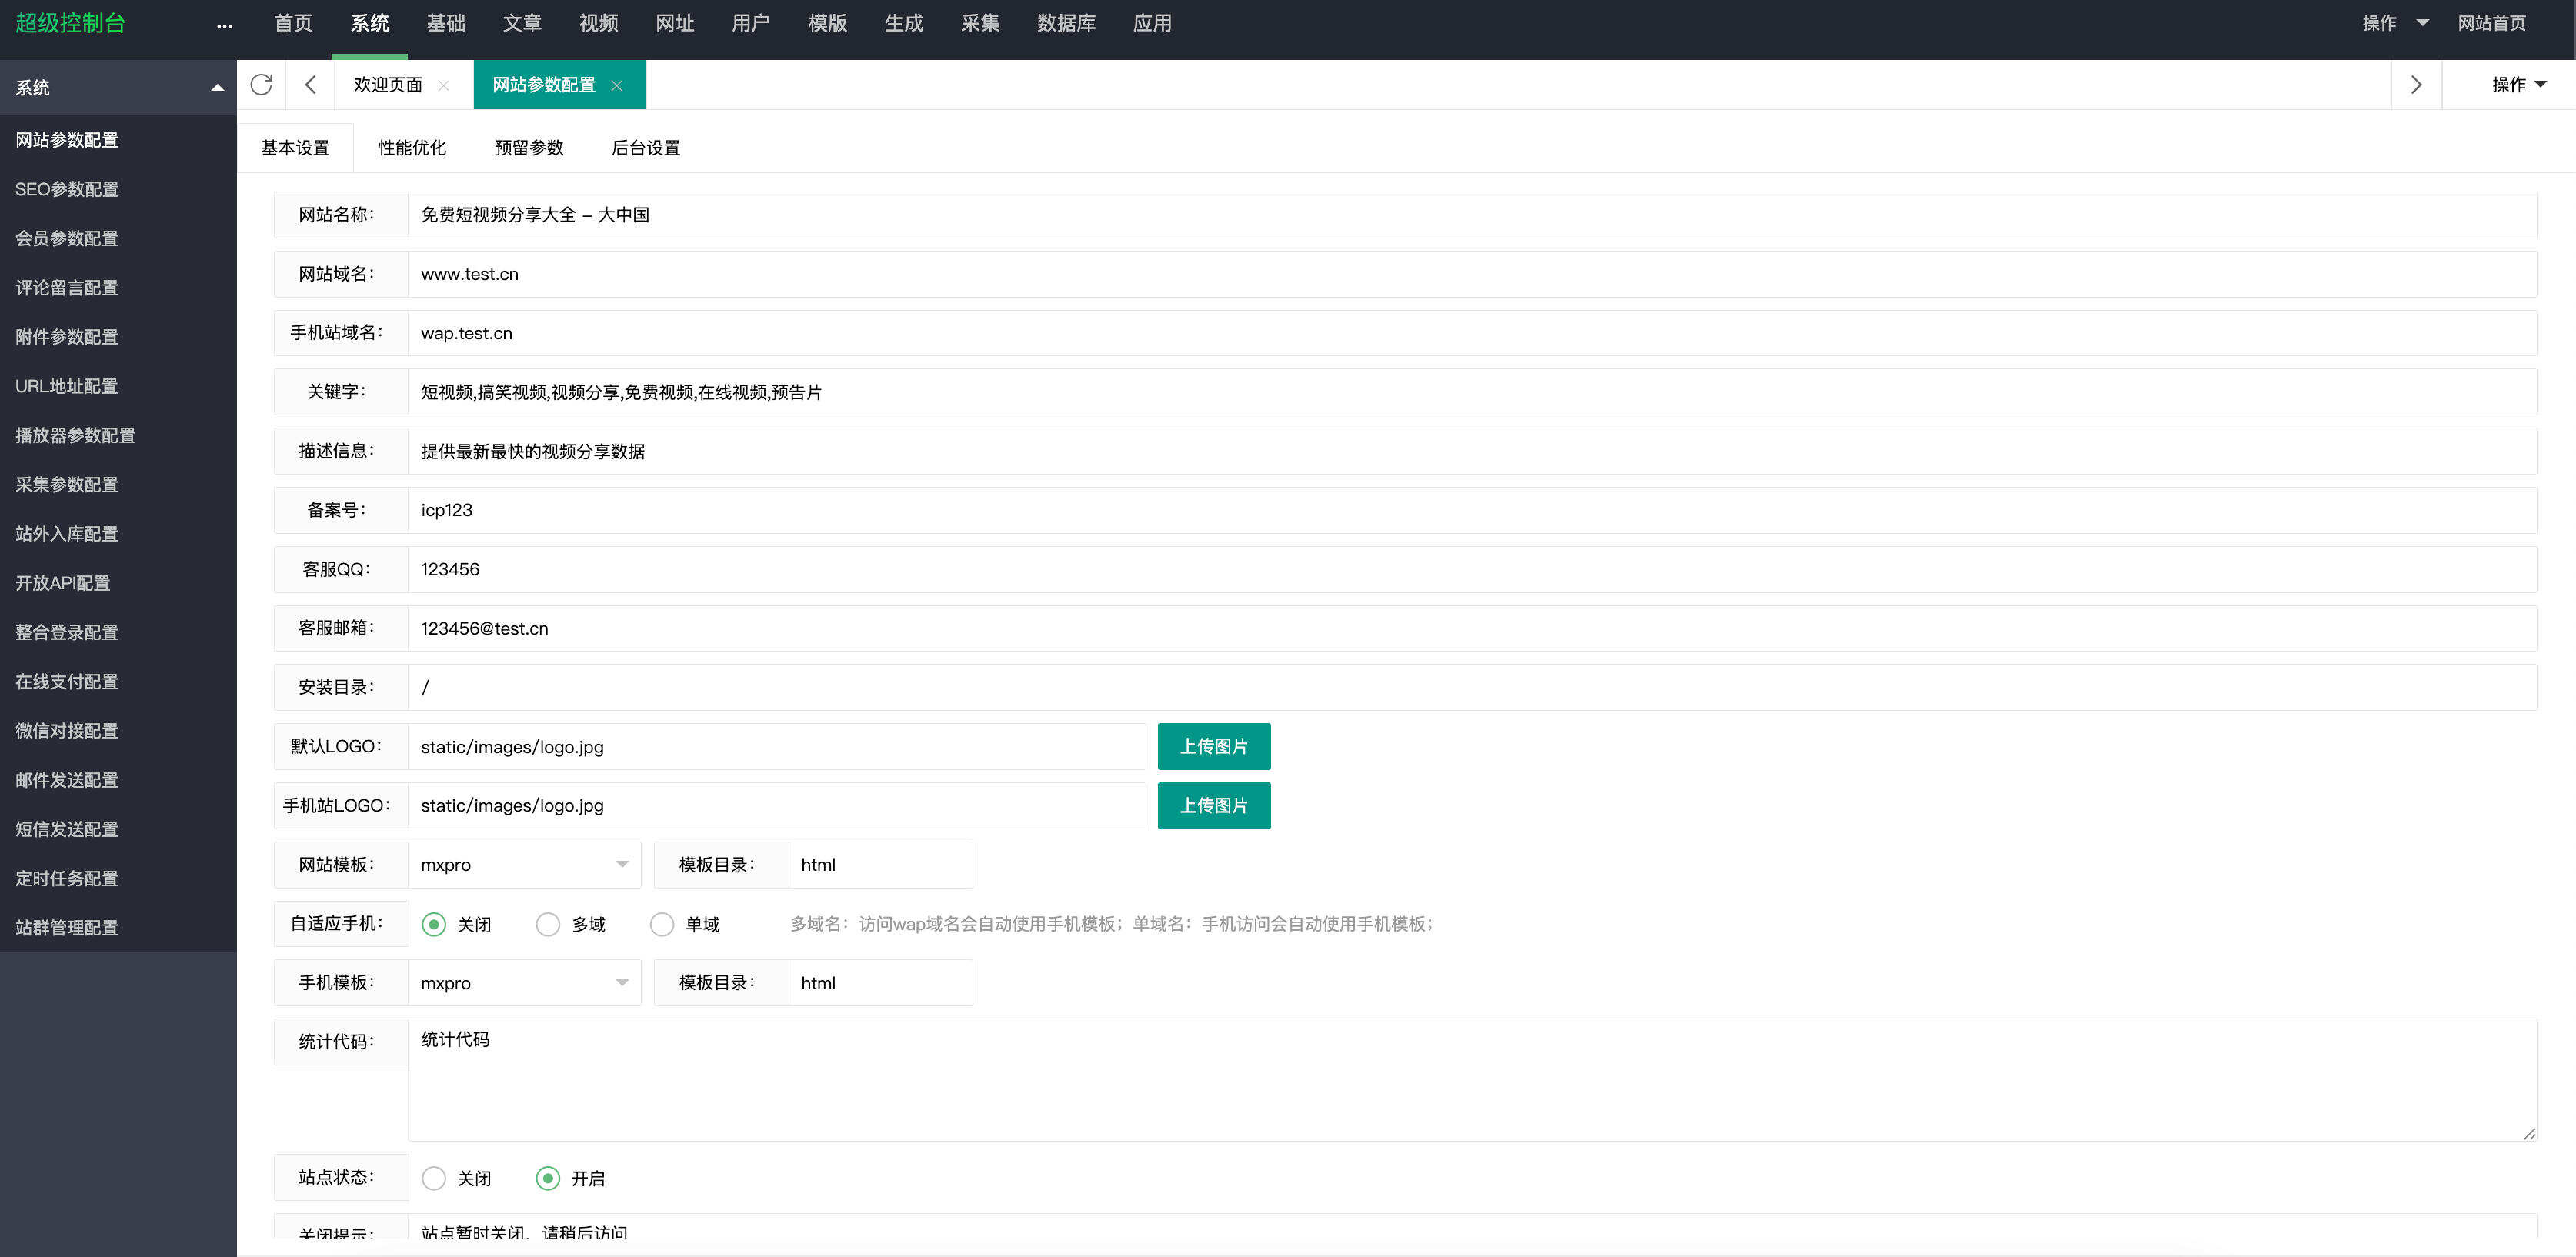Open the 手机模板 dropdown
This screenshot has width=2576, height=1257.
[x=524, y=982]
